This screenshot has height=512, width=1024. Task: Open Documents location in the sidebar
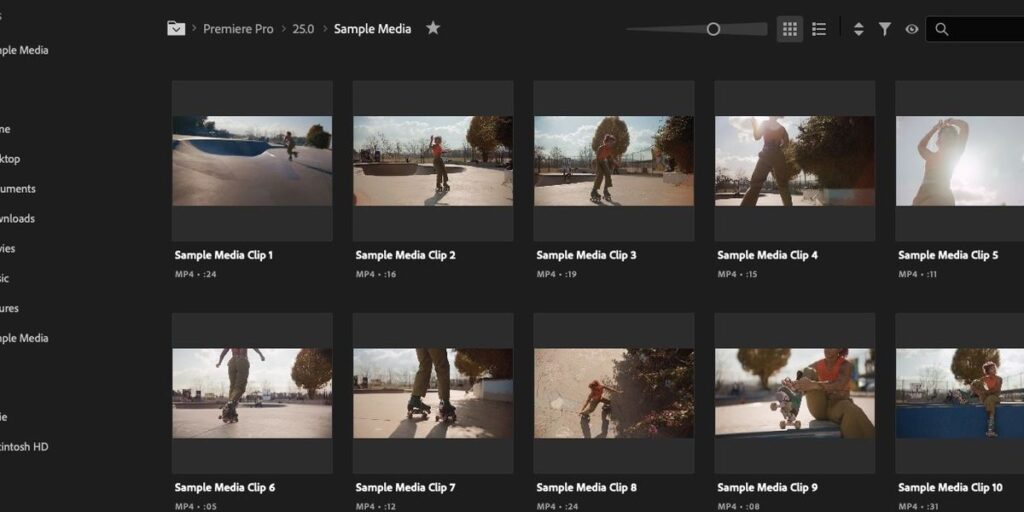click(18, 189)
